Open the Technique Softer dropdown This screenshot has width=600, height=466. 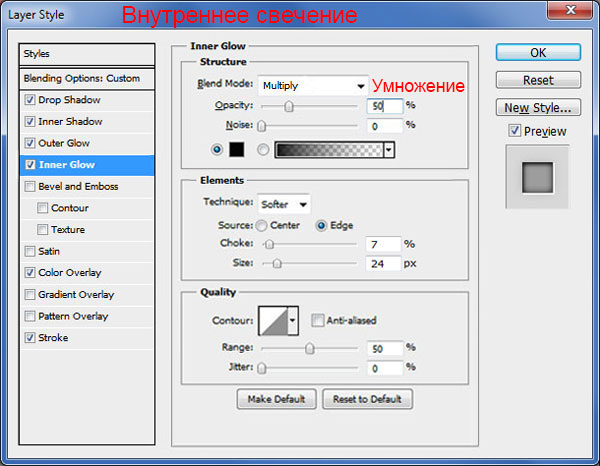284,204
